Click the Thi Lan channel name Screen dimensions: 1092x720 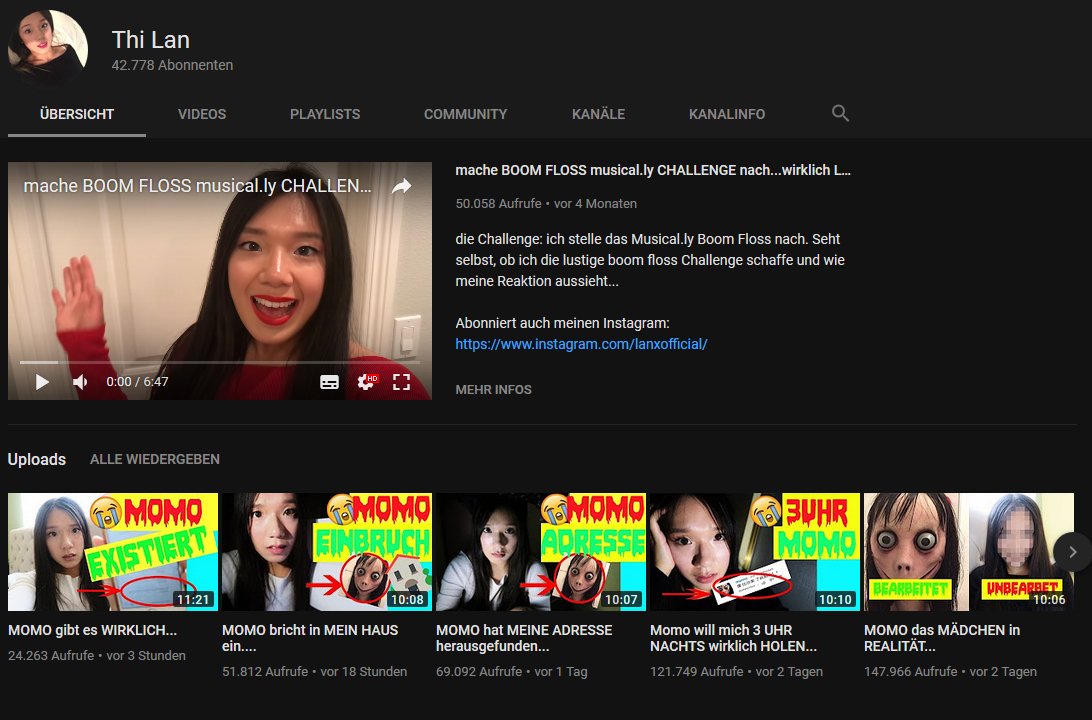coord(150,40)
